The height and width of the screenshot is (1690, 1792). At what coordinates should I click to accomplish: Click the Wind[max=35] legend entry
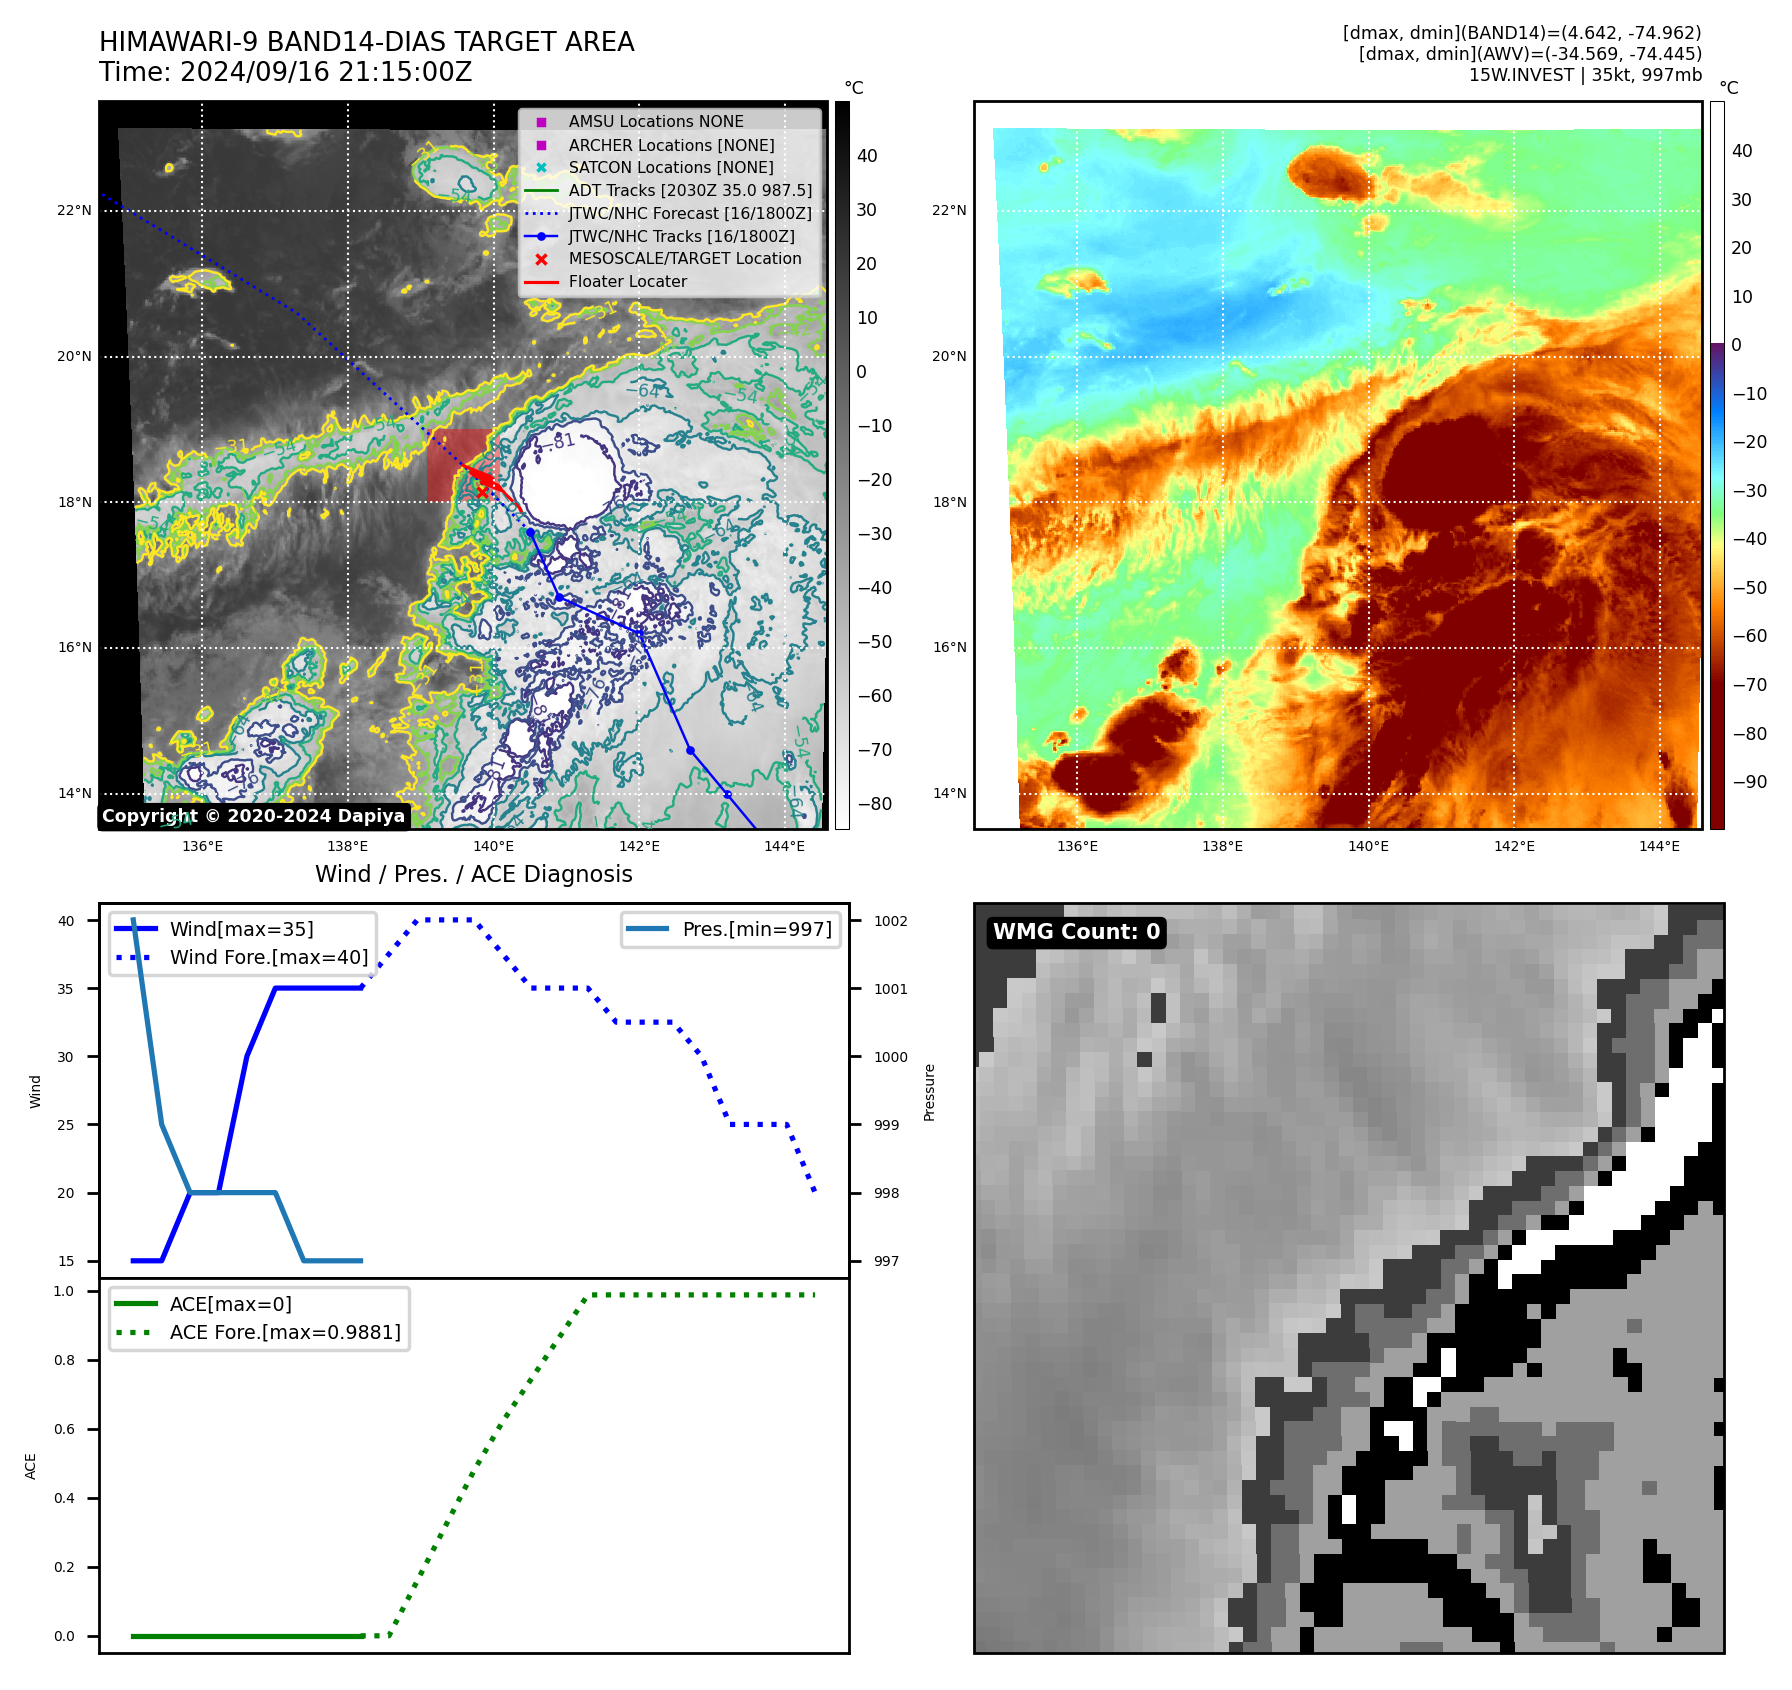[x=241, y=929]
